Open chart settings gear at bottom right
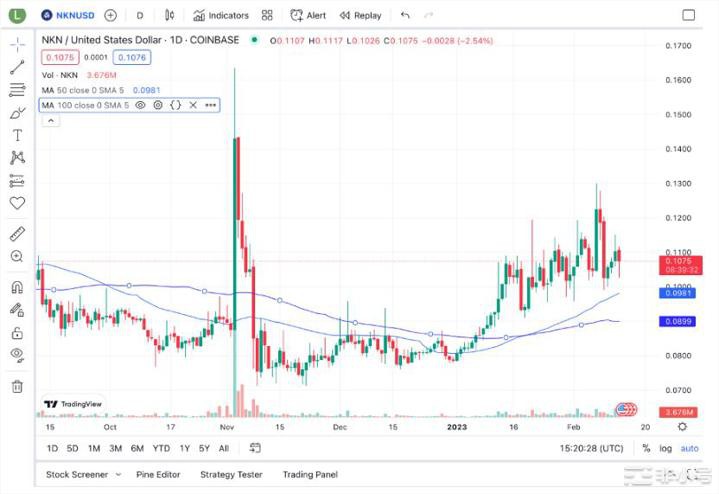Screen dimensions: 719x494 tap(683, 427)
